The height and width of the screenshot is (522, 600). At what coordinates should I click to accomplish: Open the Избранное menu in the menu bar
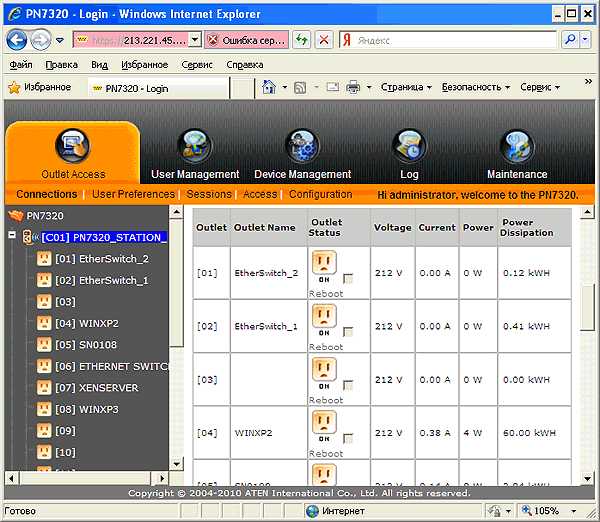(143, 64)
